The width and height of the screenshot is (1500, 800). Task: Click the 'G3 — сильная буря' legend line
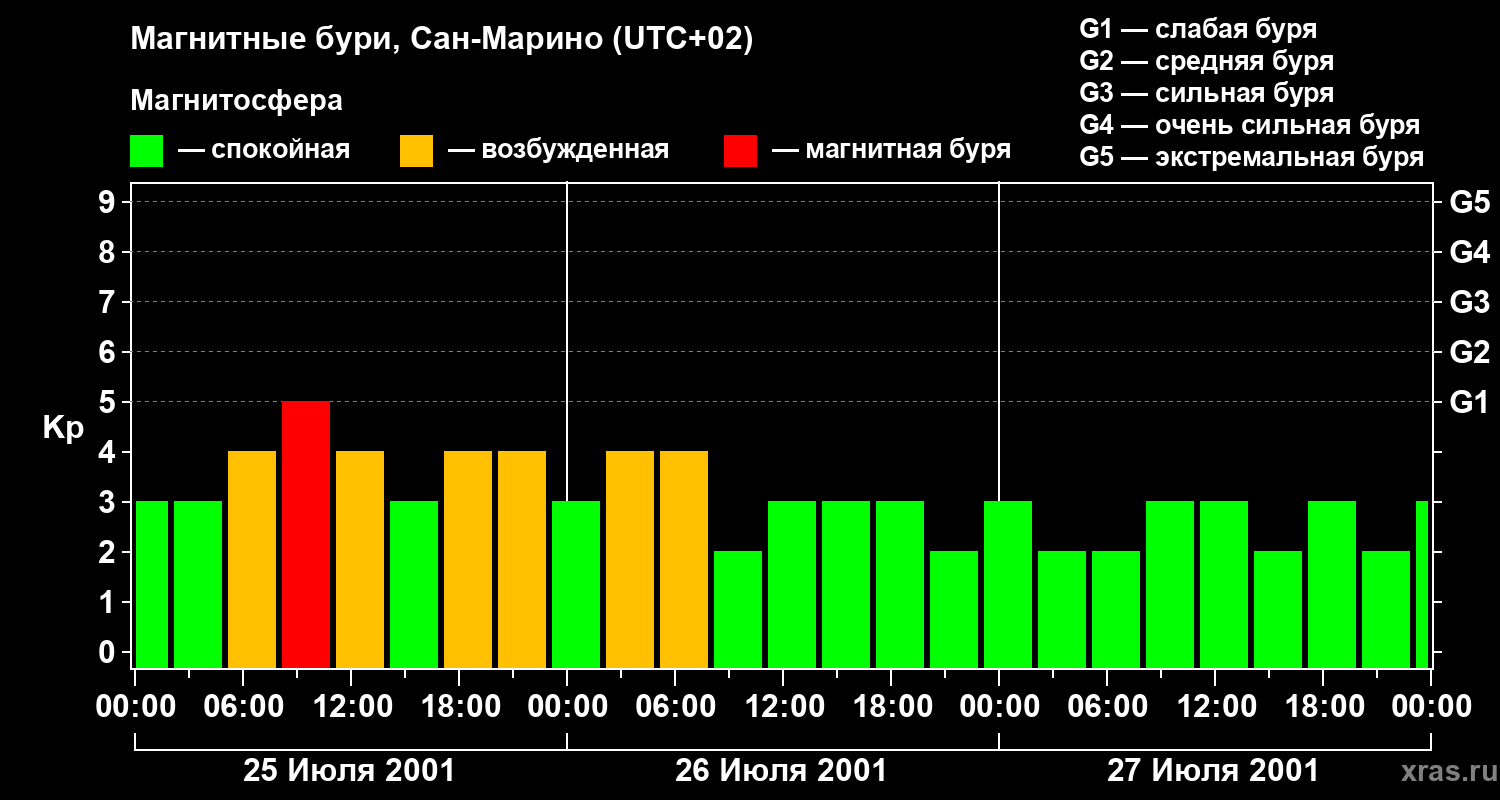(1206, 93)
